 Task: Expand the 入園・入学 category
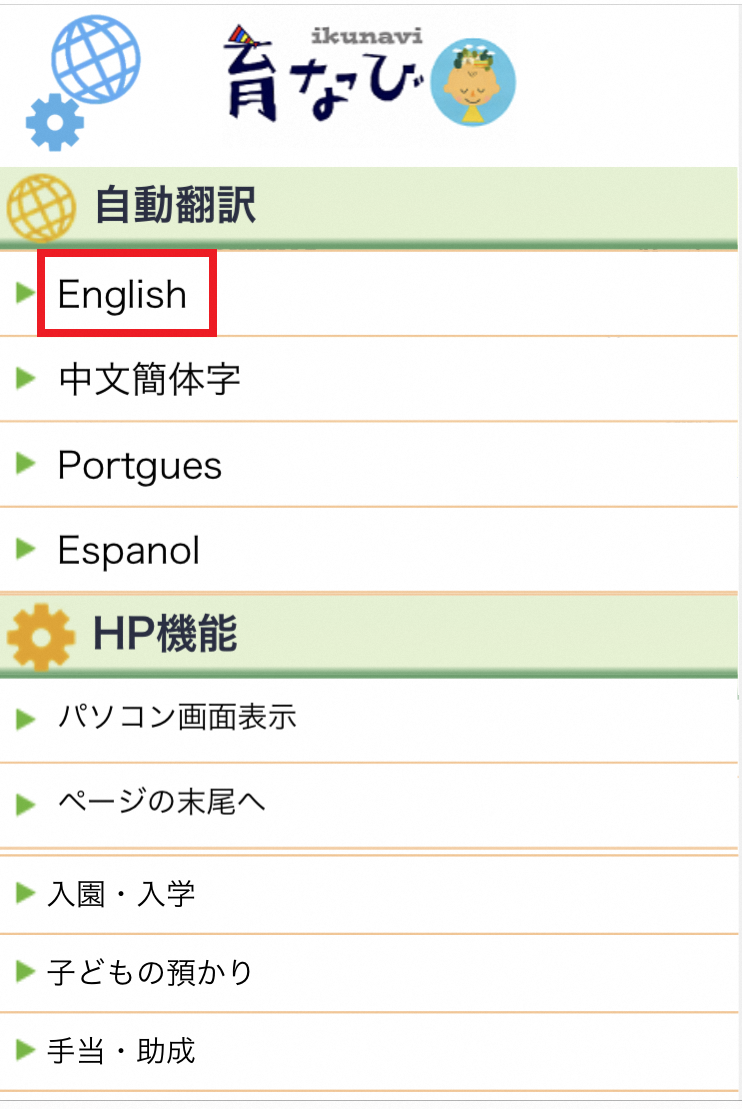[121, 893]
